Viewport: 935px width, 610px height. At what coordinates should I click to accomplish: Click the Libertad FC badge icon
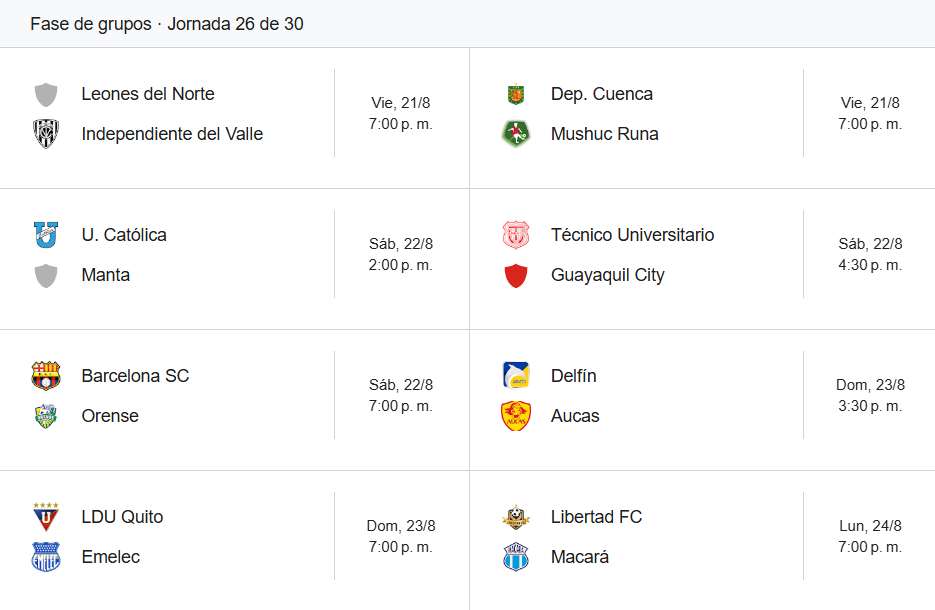click(516, 516)
